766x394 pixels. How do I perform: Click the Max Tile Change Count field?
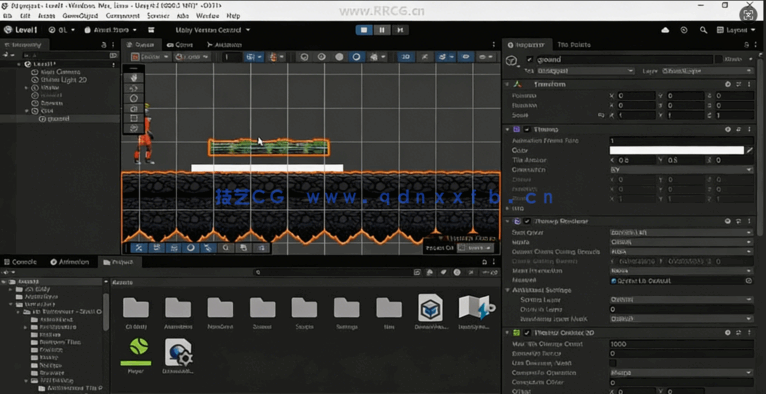(x=681, y=344)
